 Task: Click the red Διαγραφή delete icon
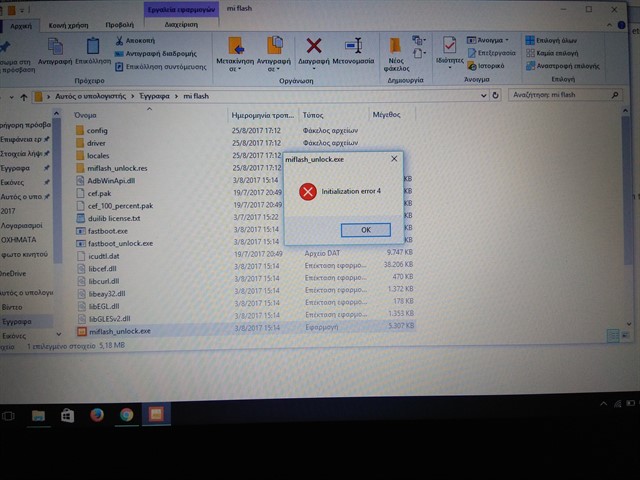(313, 46)
